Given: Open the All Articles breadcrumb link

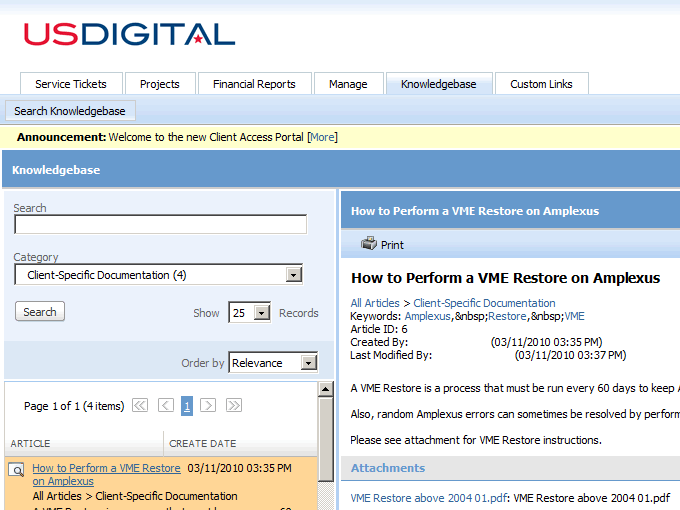Looking at the screenshot, I should tap(375, 303).
